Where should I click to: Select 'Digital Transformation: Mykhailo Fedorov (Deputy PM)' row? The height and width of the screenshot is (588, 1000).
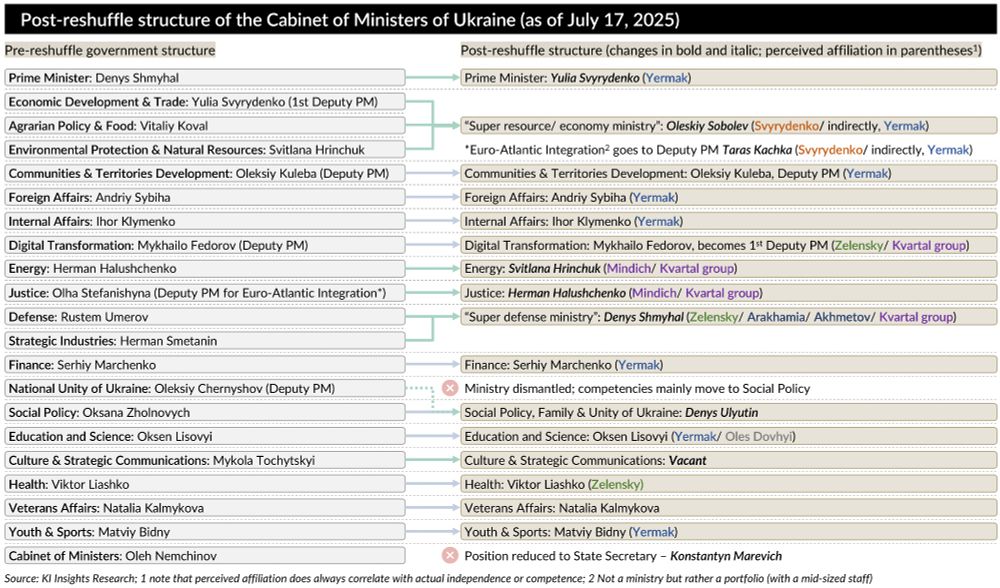(205, 246)
